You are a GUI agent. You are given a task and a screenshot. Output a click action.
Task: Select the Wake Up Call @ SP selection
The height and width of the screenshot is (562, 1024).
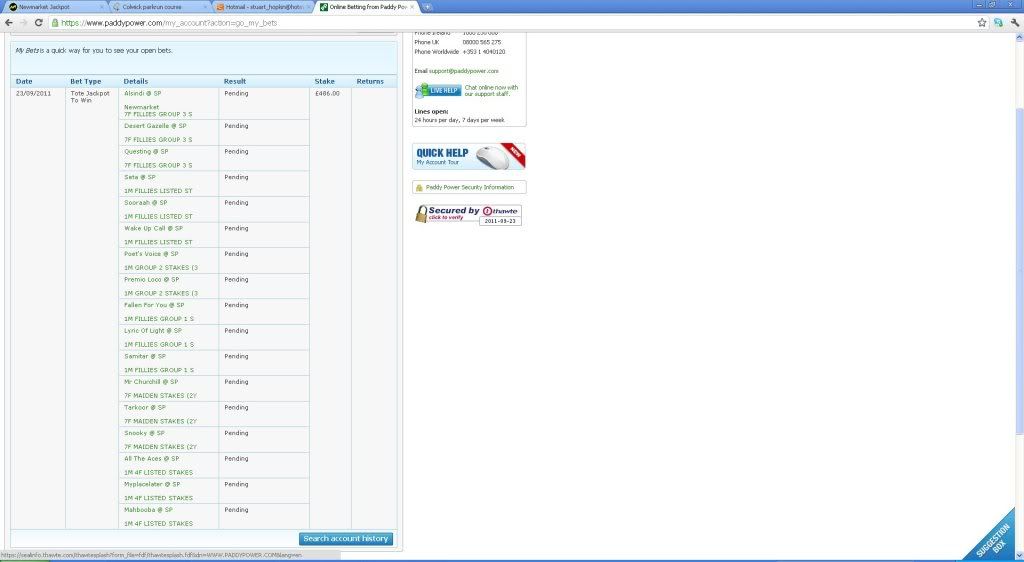(x=153, y=228)
